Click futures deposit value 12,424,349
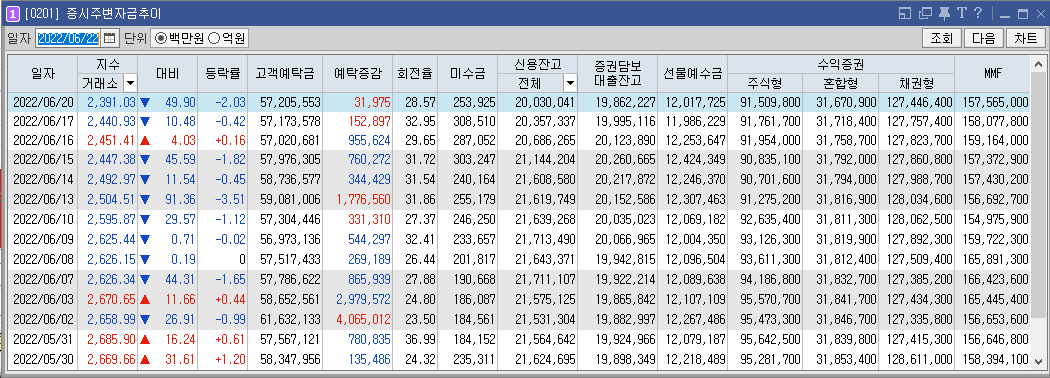1050x378 pixels. [696, 160]
